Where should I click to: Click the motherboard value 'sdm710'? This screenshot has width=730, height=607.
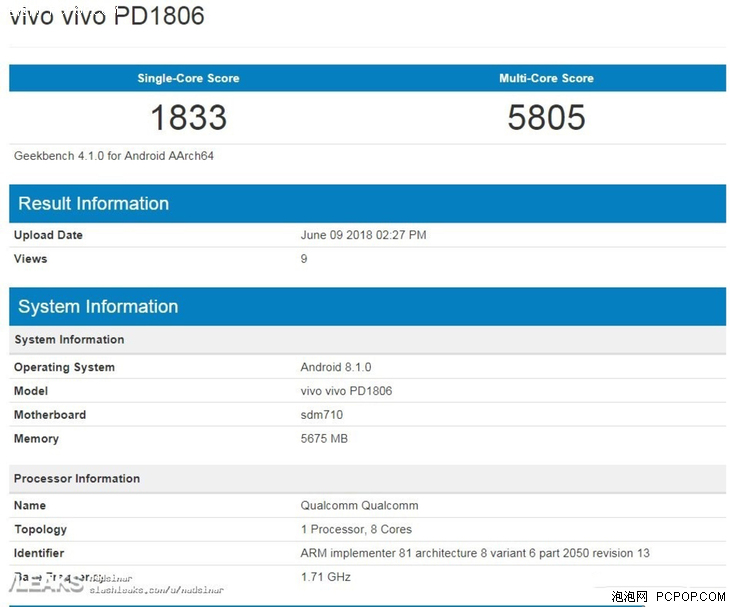322,415
